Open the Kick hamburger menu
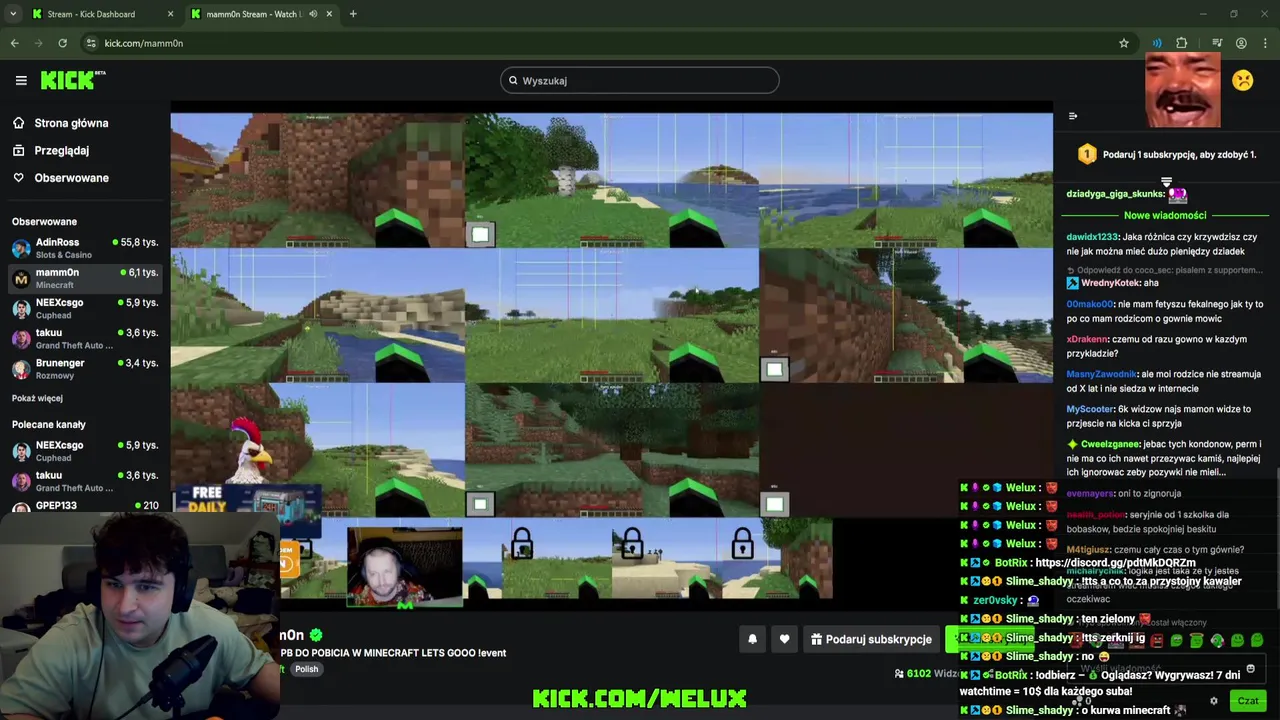1280x720 pixels. [x=21, y=80]
